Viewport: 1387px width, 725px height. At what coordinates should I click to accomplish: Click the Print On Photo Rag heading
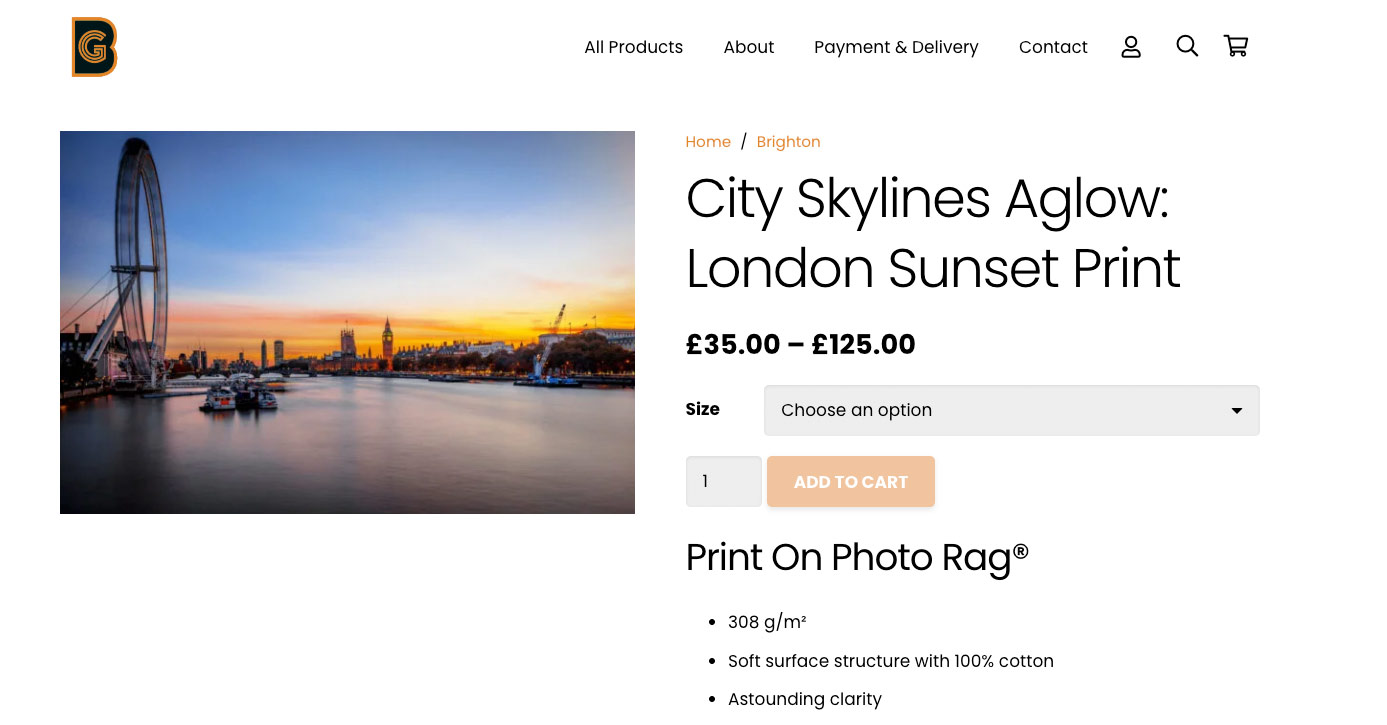pos(857,557)
